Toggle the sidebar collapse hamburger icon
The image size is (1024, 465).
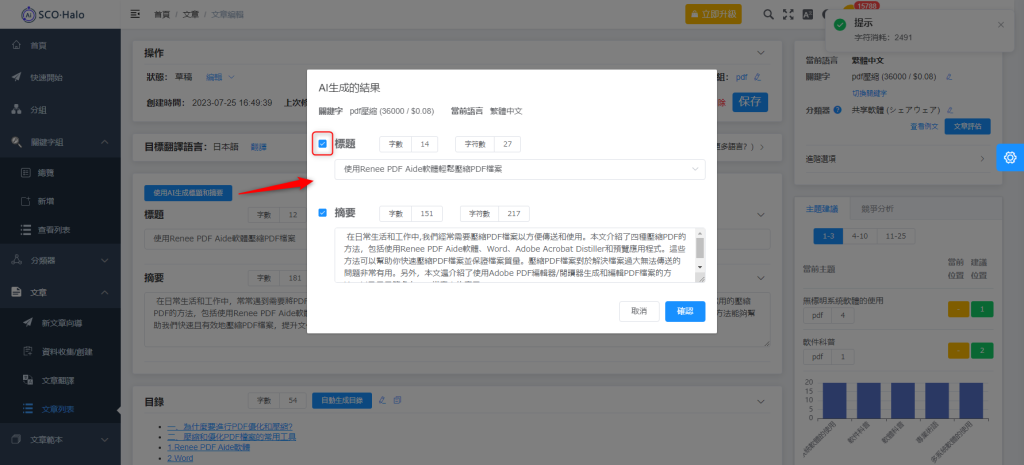coord(136,14)
